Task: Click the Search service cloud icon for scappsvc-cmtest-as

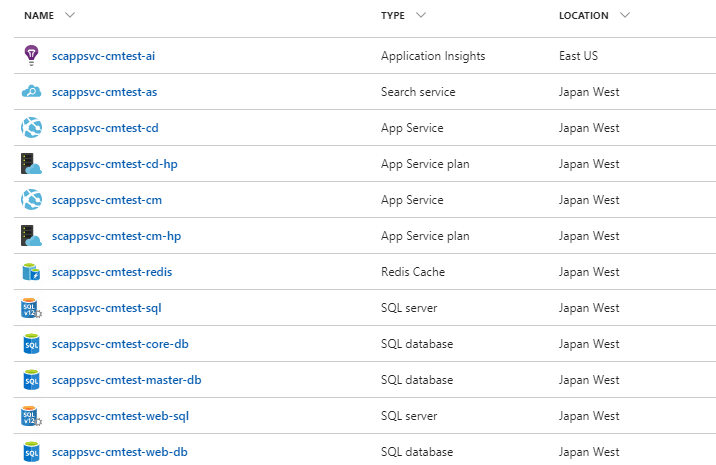Action: pos(31,91)
